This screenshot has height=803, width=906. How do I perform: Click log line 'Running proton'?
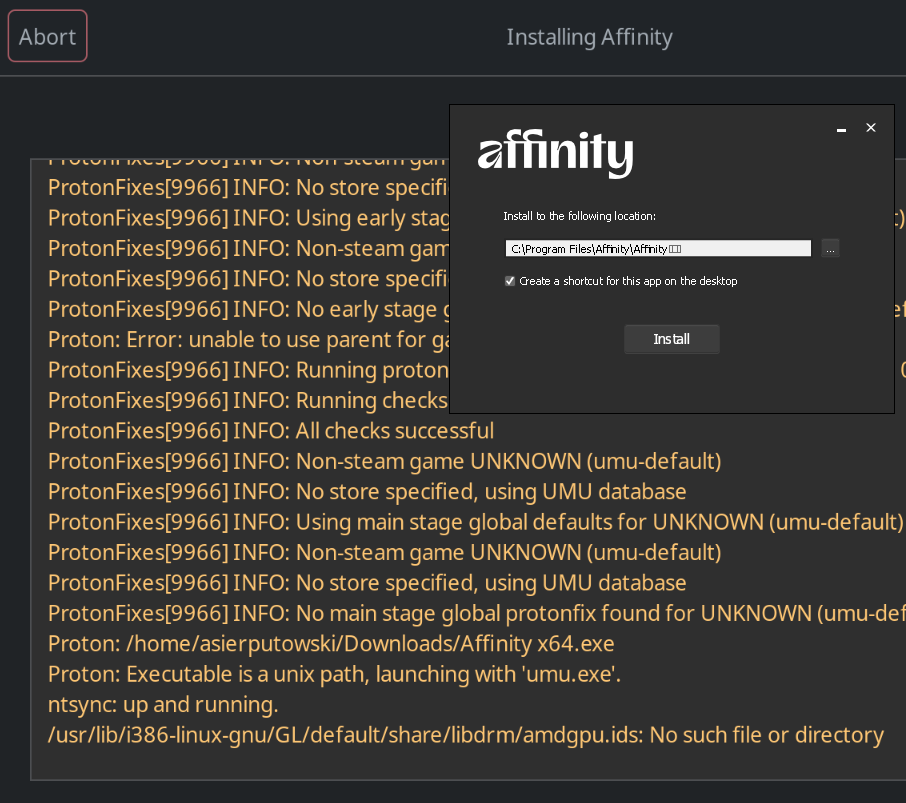(249, 370)
